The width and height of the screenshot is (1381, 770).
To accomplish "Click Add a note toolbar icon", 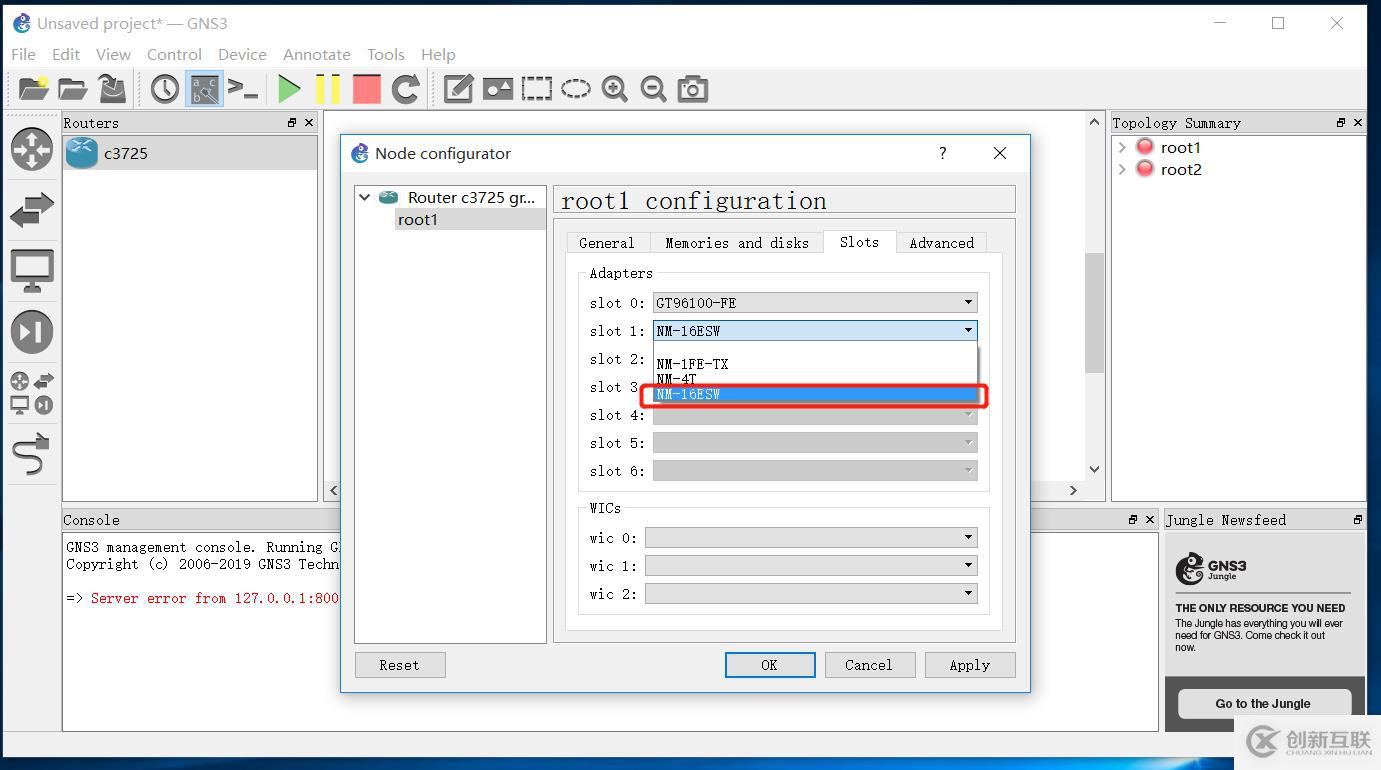I will [458, 89].
